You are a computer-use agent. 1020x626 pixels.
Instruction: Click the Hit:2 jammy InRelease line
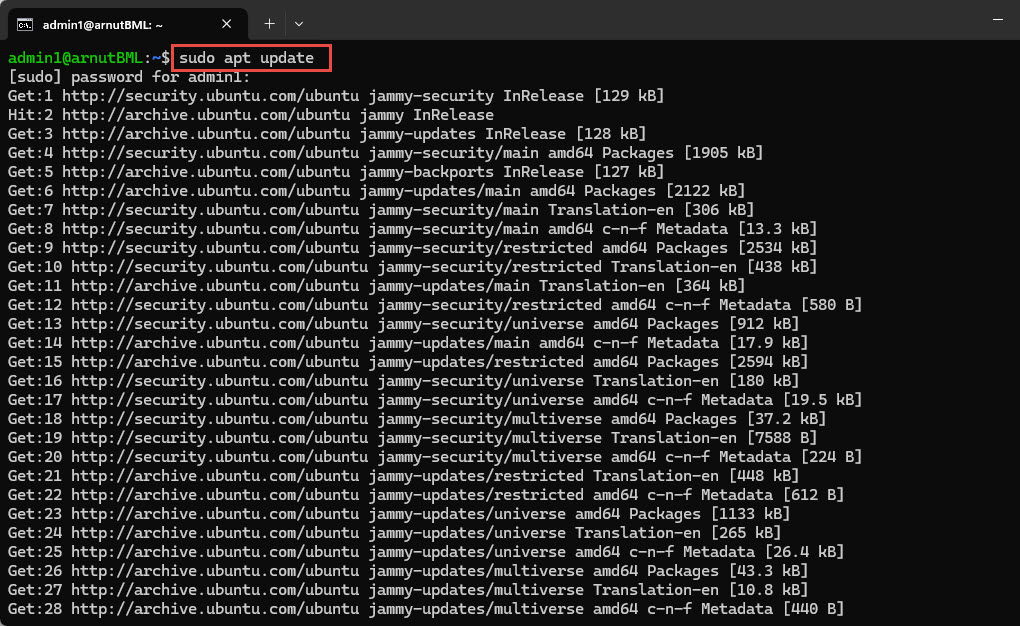coord(250,115)
